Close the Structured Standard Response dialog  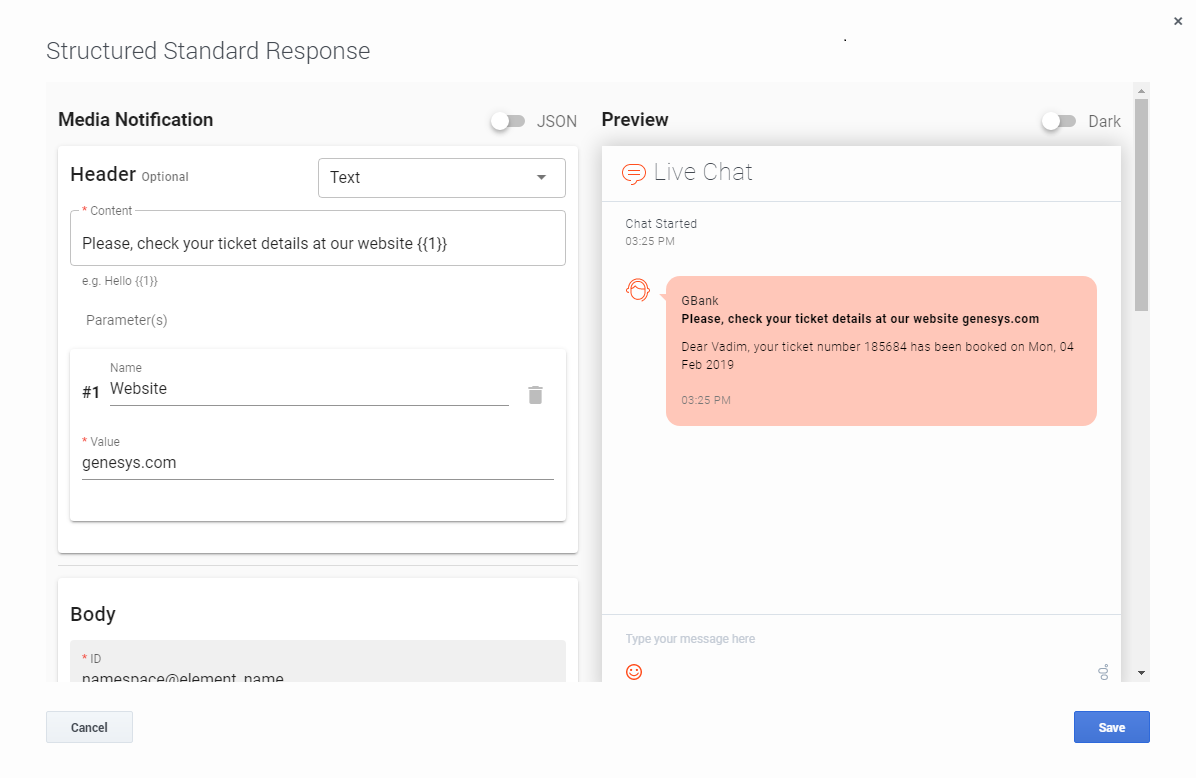coord(1178,21)
